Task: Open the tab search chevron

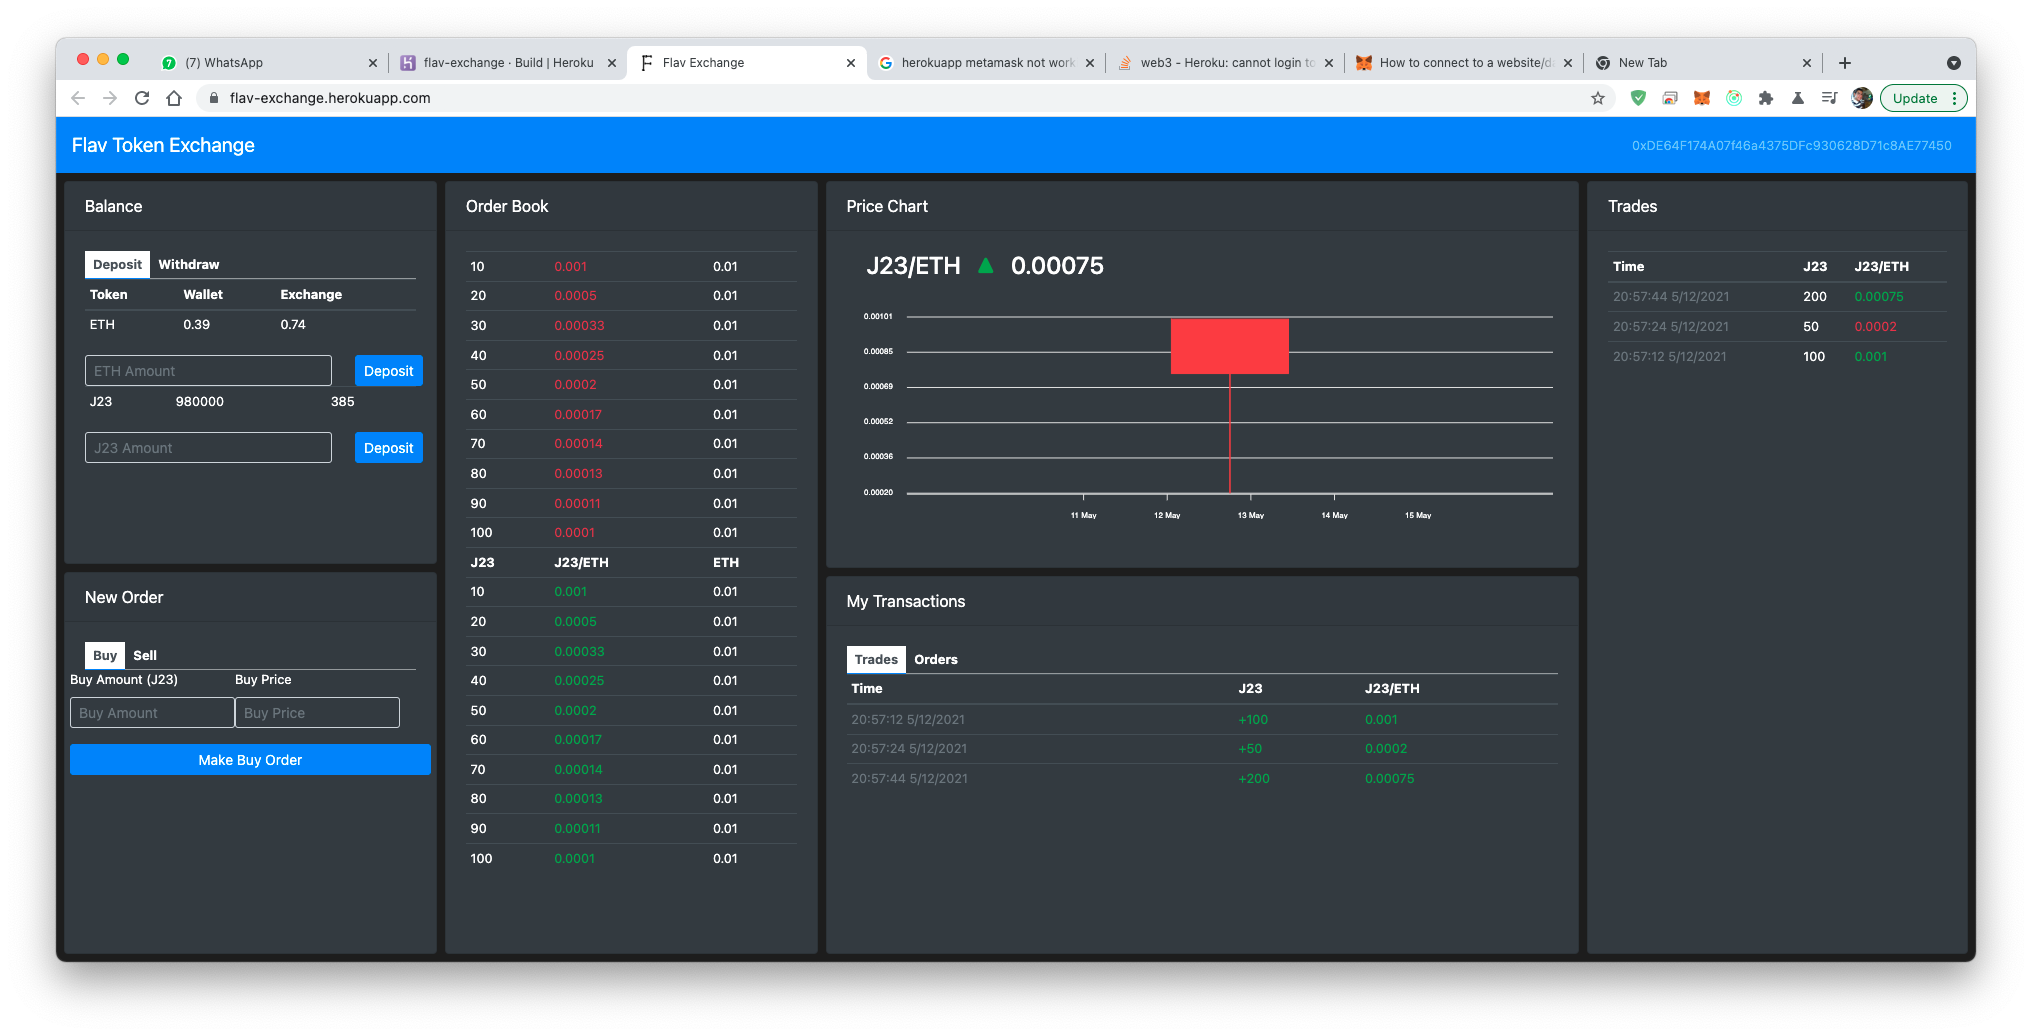Action: (x=1954, y=62)
